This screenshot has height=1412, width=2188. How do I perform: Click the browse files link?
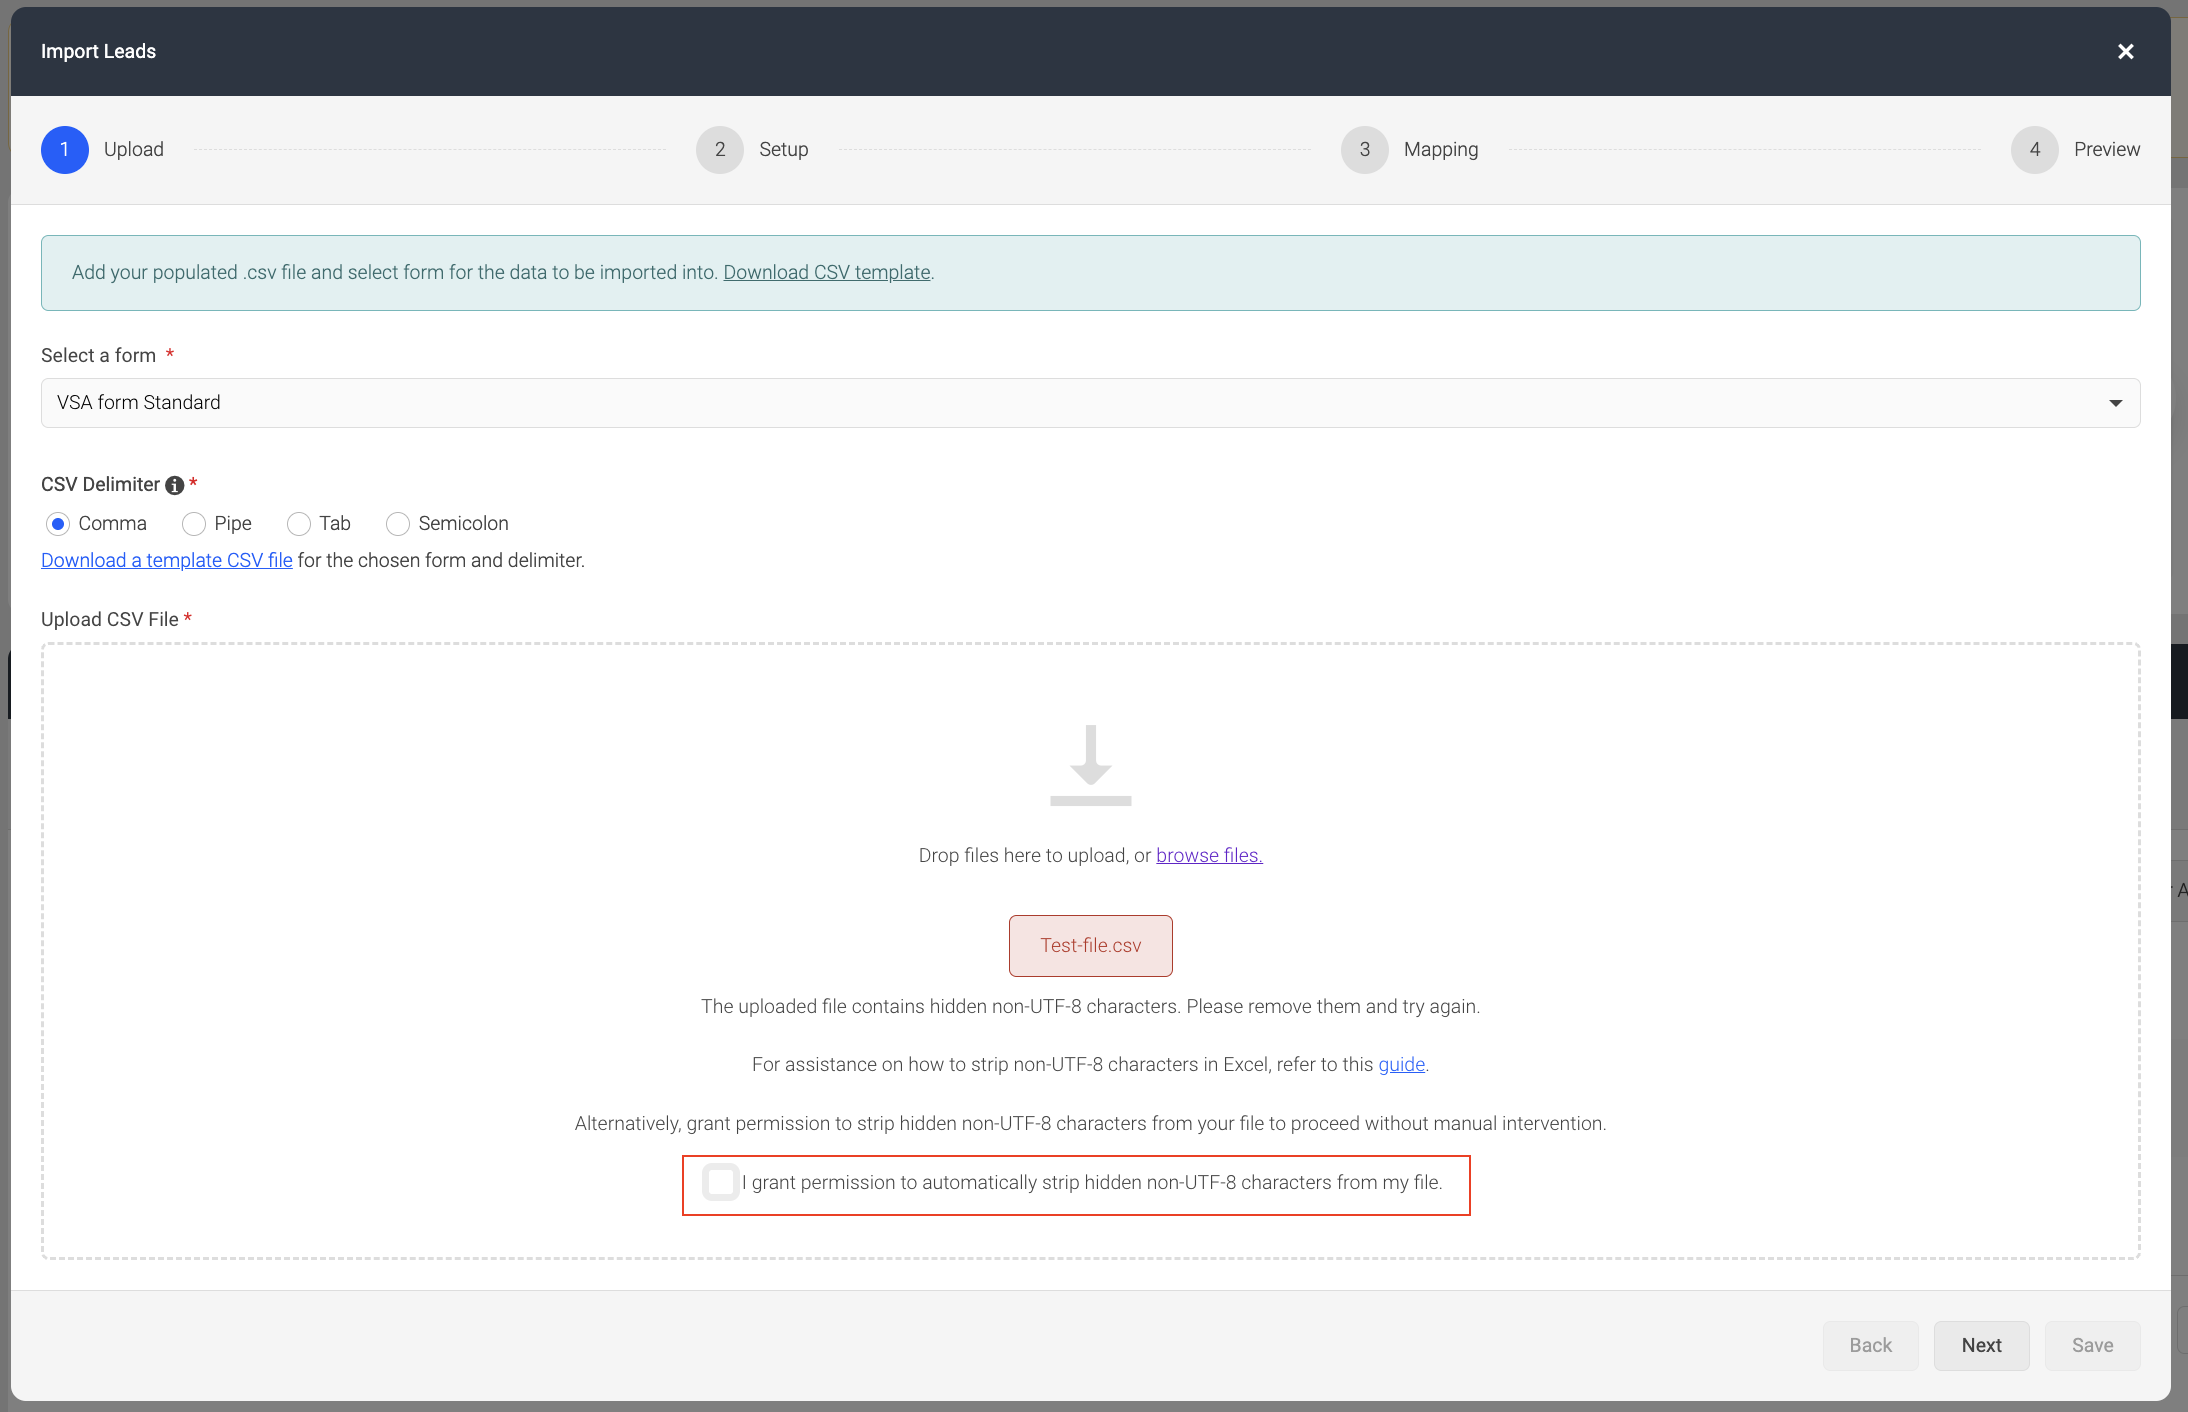pos(1209,855)
